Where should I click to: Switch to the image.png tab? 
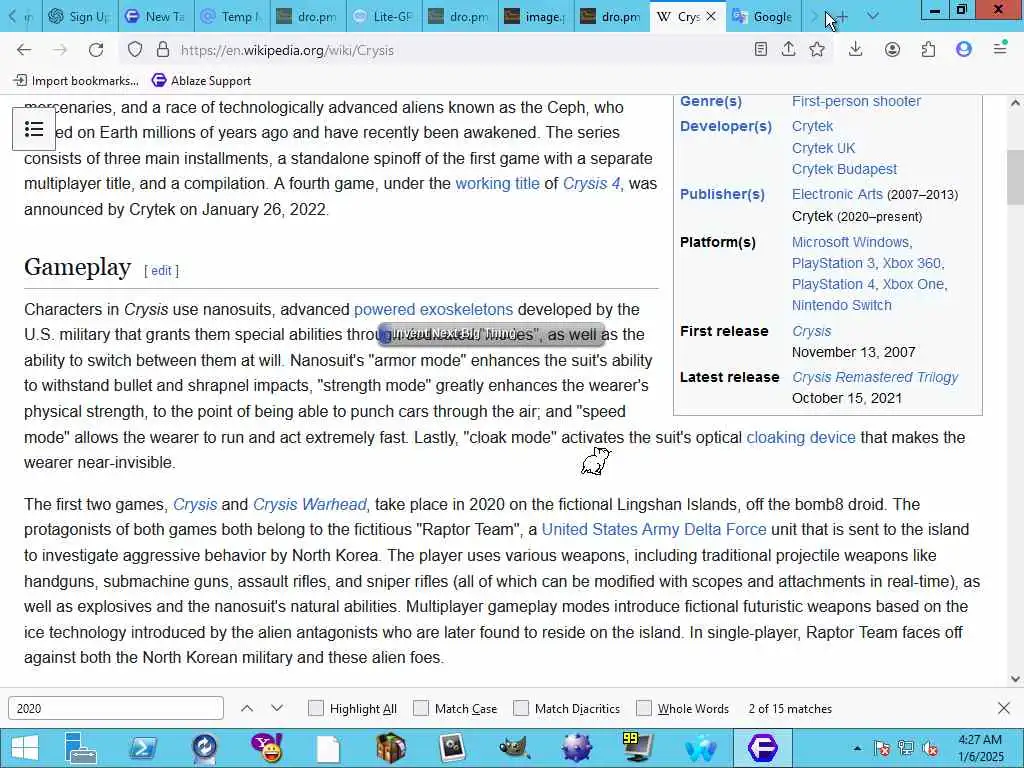(537, 16)
